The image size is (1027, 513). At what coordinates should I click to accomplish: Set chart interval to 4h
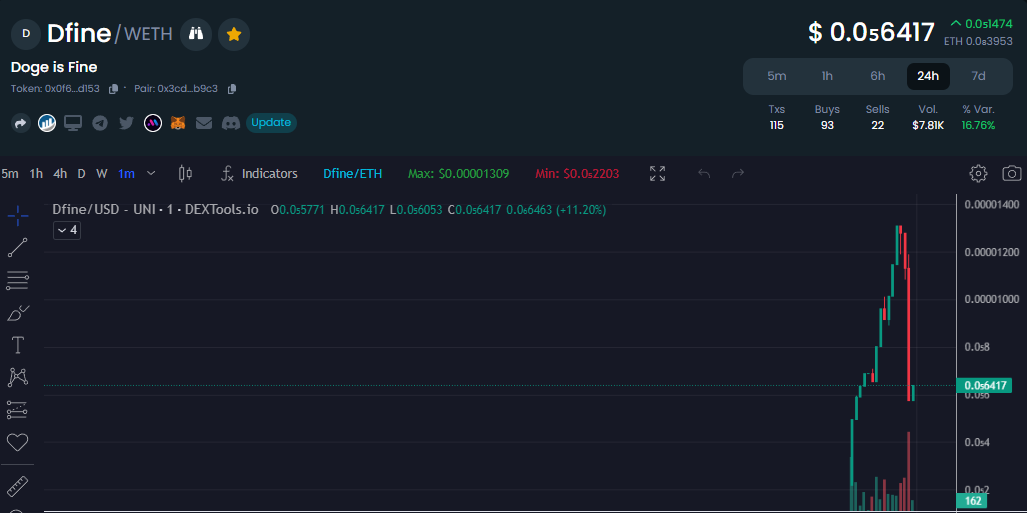(x=60, y=174)
